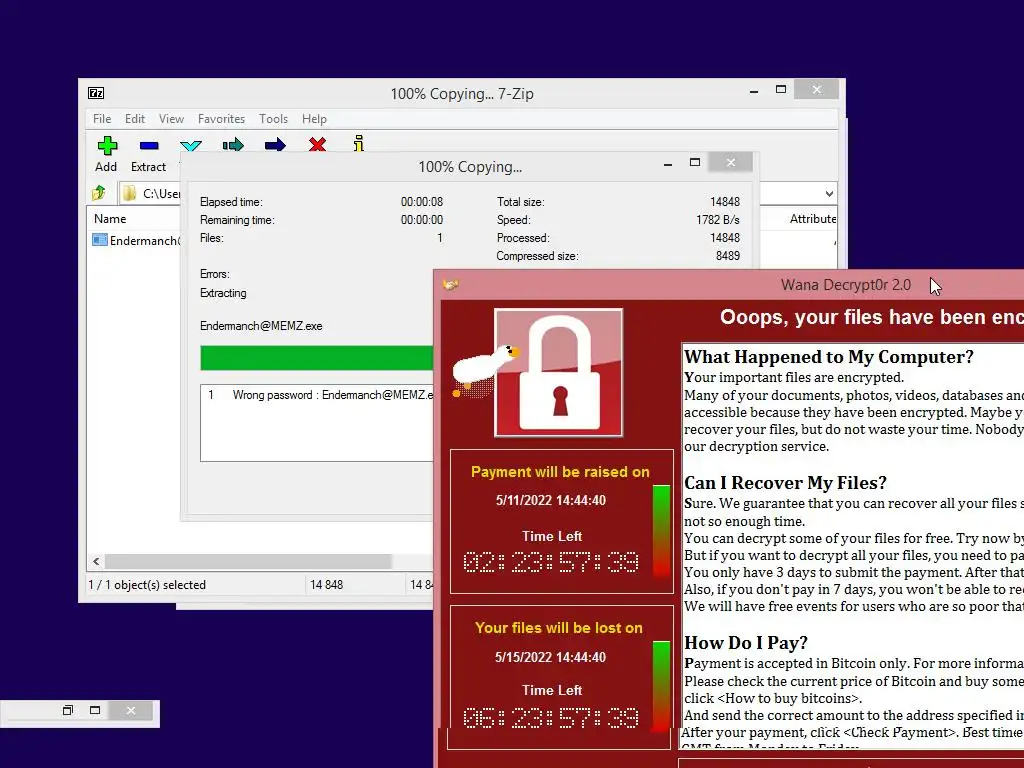Click the 02:23:57:39 countdown timer
This screenshot has height=768, width=1024.
[551, 562]
